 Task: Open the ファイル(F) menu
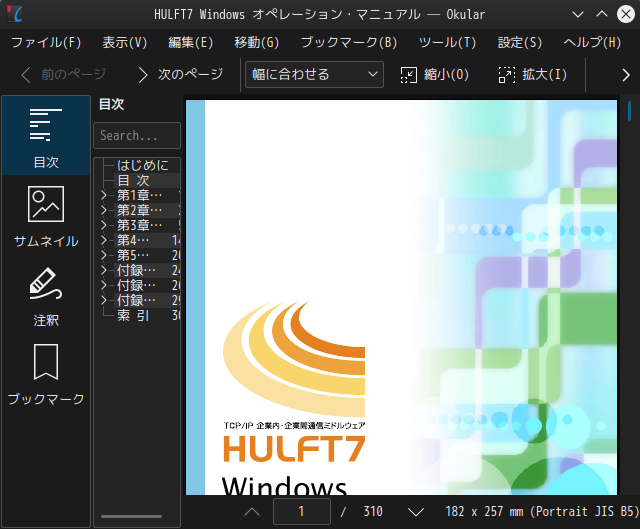point(46,42)
